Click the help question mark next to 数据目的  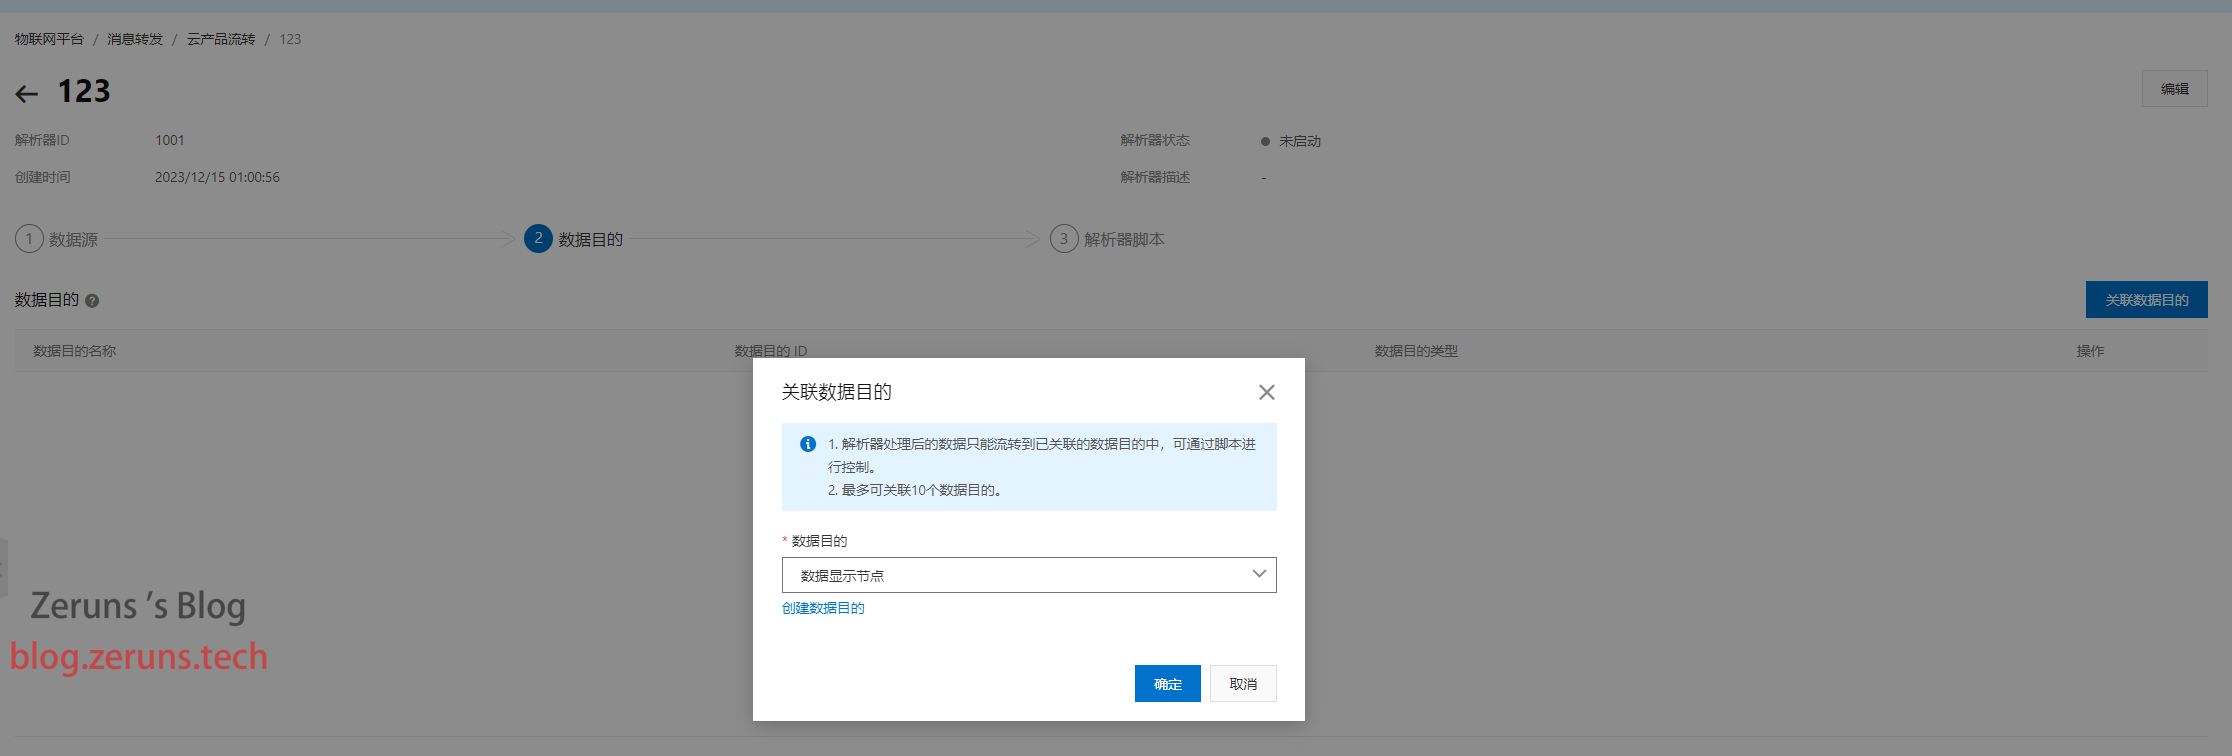click(x=92, y=301)
